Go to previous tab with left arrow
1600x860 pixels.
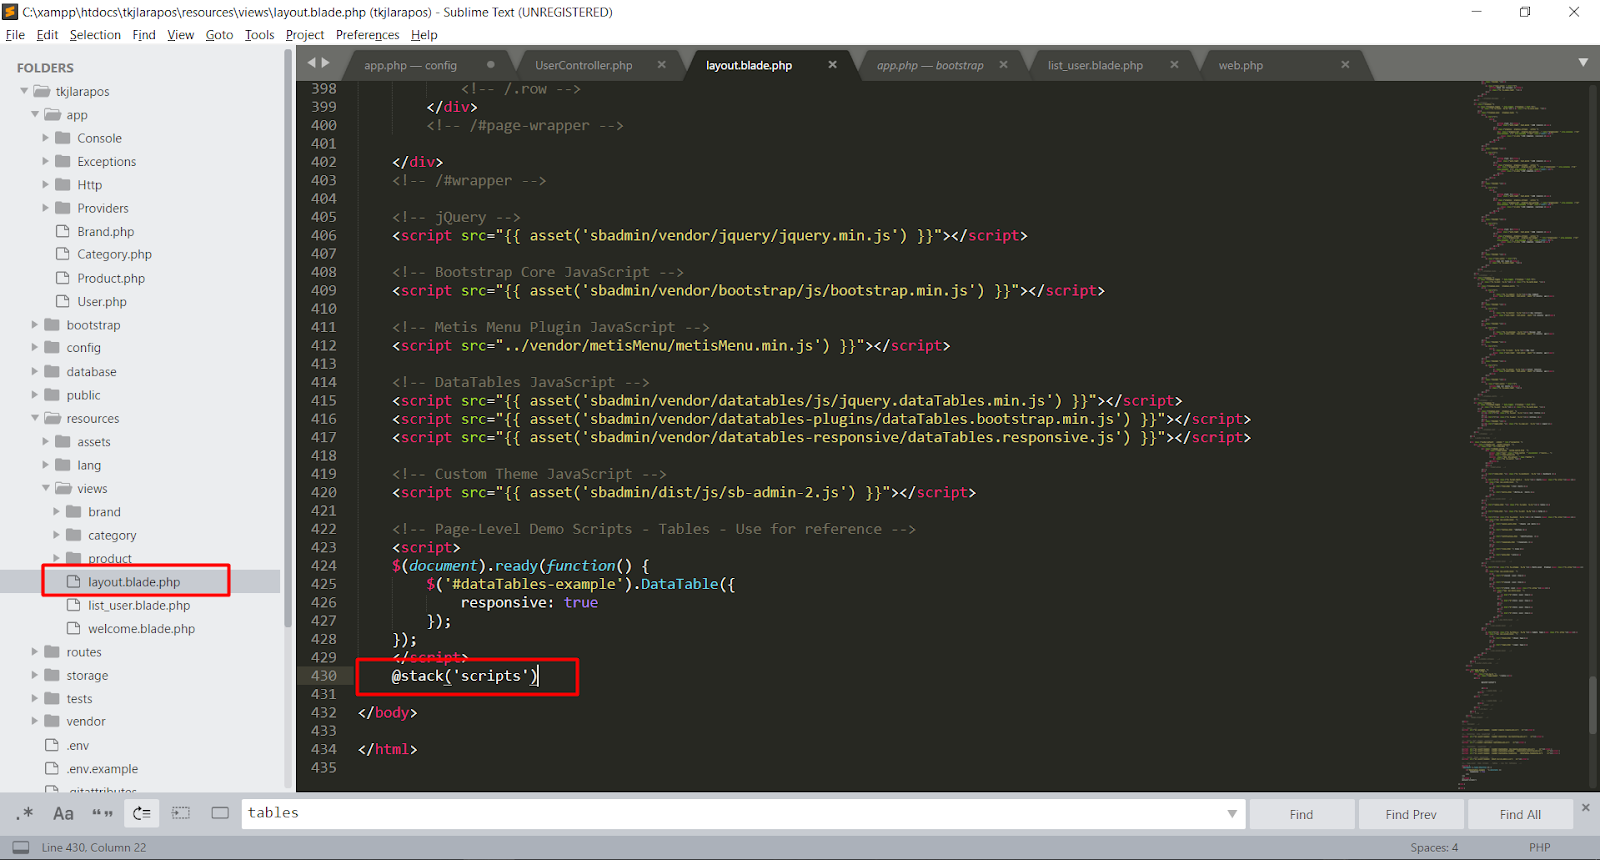point(311,62)
